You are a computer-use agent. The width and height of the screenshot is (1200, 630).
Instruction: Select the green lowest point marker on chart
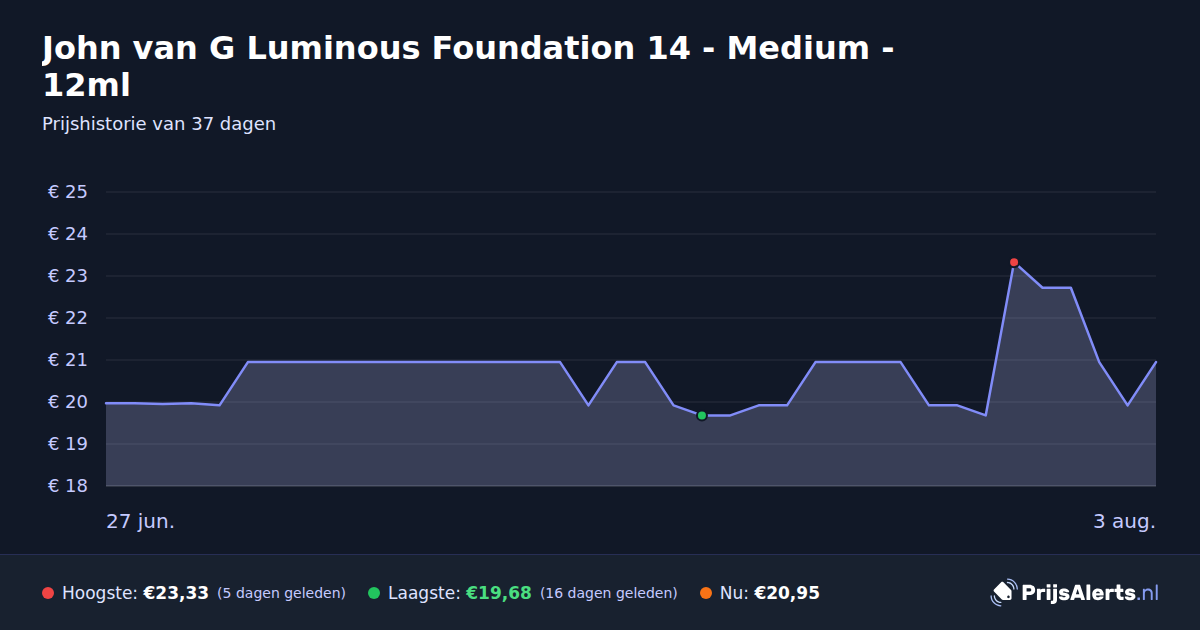(x=702, y=415)
